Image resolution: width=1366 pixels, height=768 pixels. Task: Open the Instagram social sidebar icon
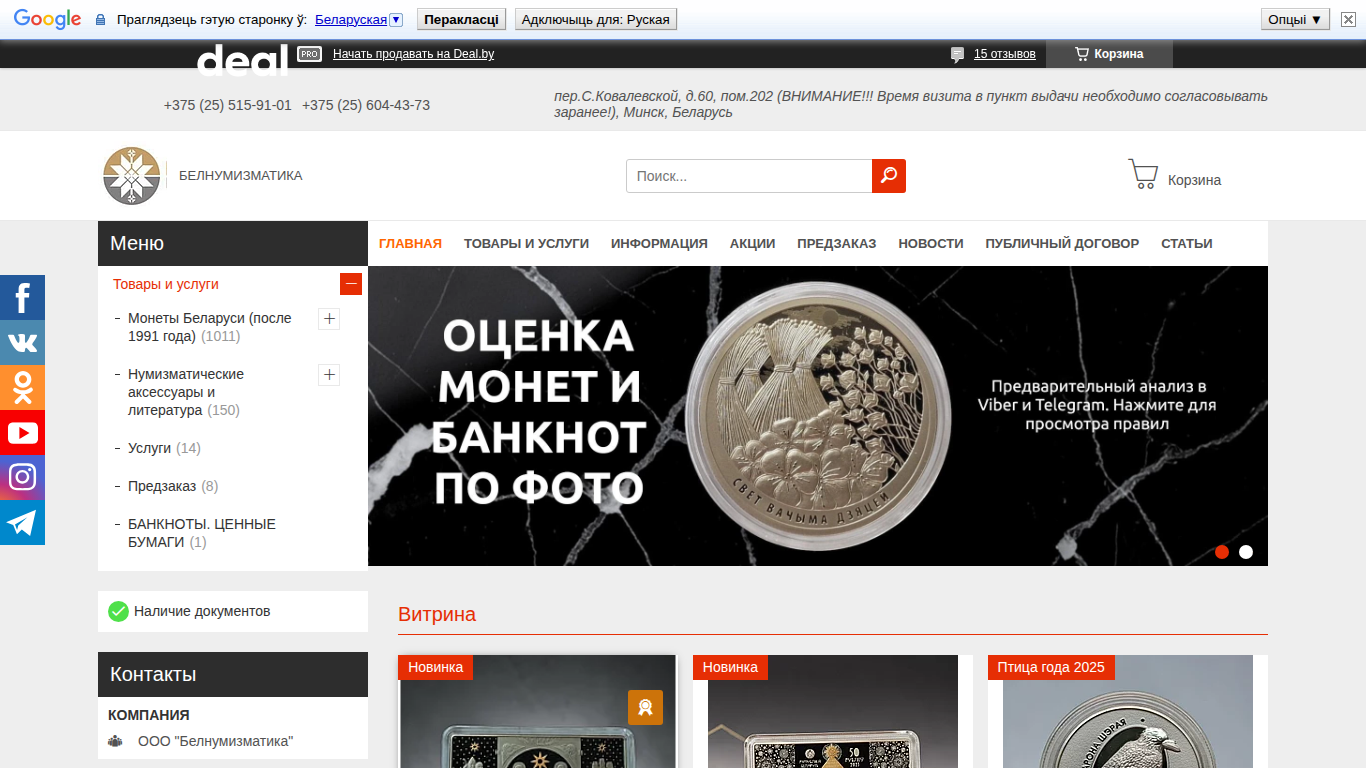tap(22, 478)
